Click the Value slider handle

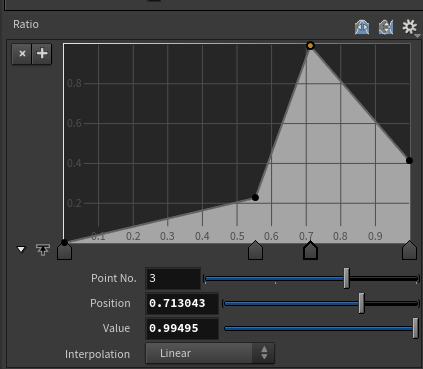pyautogui.click(x=415, y=328)
